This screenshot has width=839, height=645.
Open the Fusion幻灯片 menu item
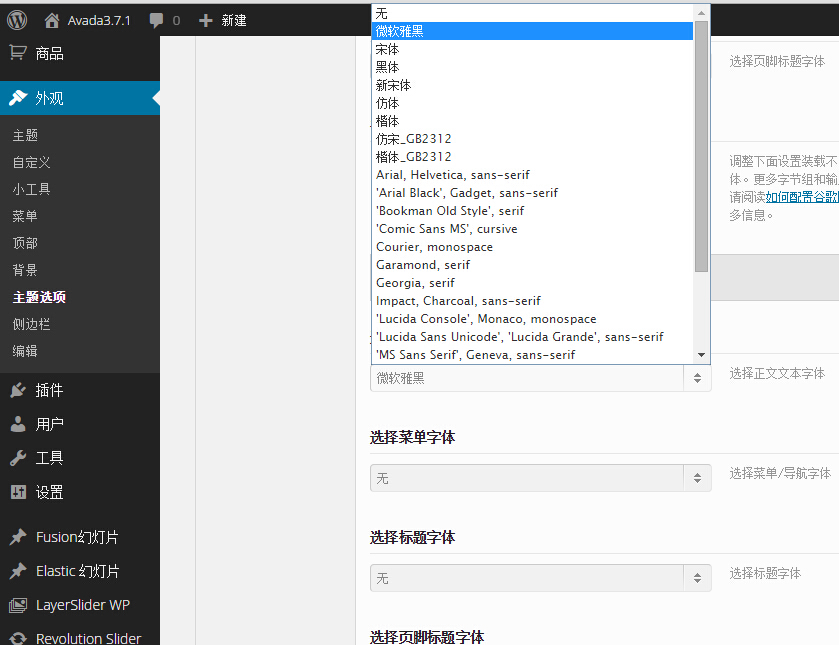click(77, 537)
